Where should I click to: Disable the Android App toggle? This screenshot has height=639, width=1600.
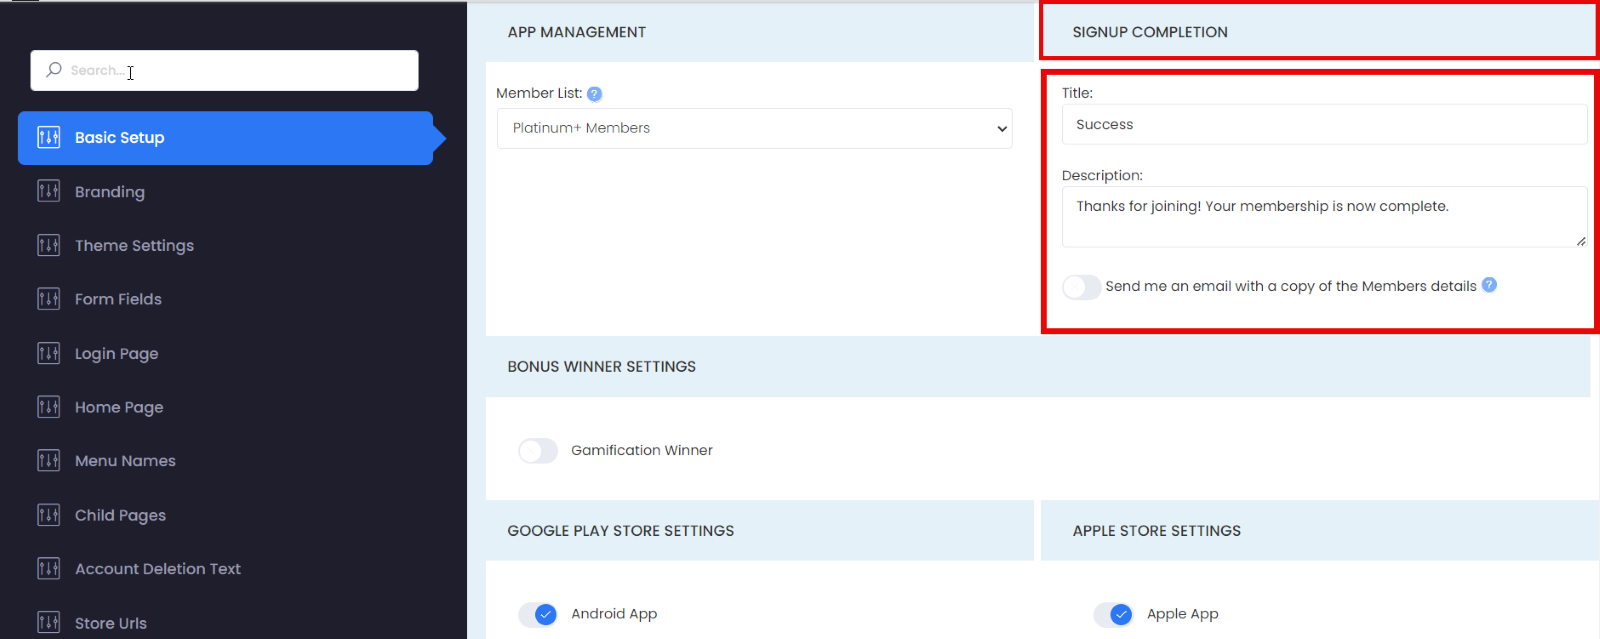(x=538, y=614)
